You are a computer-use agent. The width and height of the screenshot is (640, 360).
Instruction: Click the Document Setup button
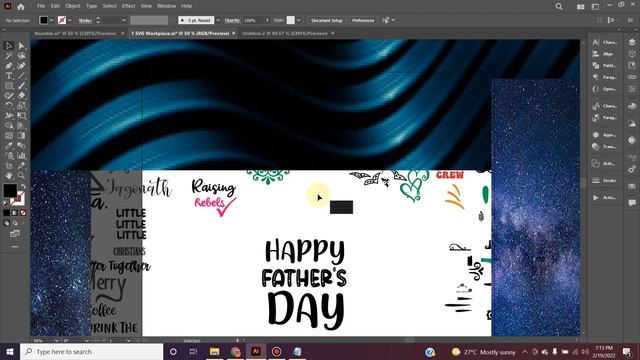(327, 20)
